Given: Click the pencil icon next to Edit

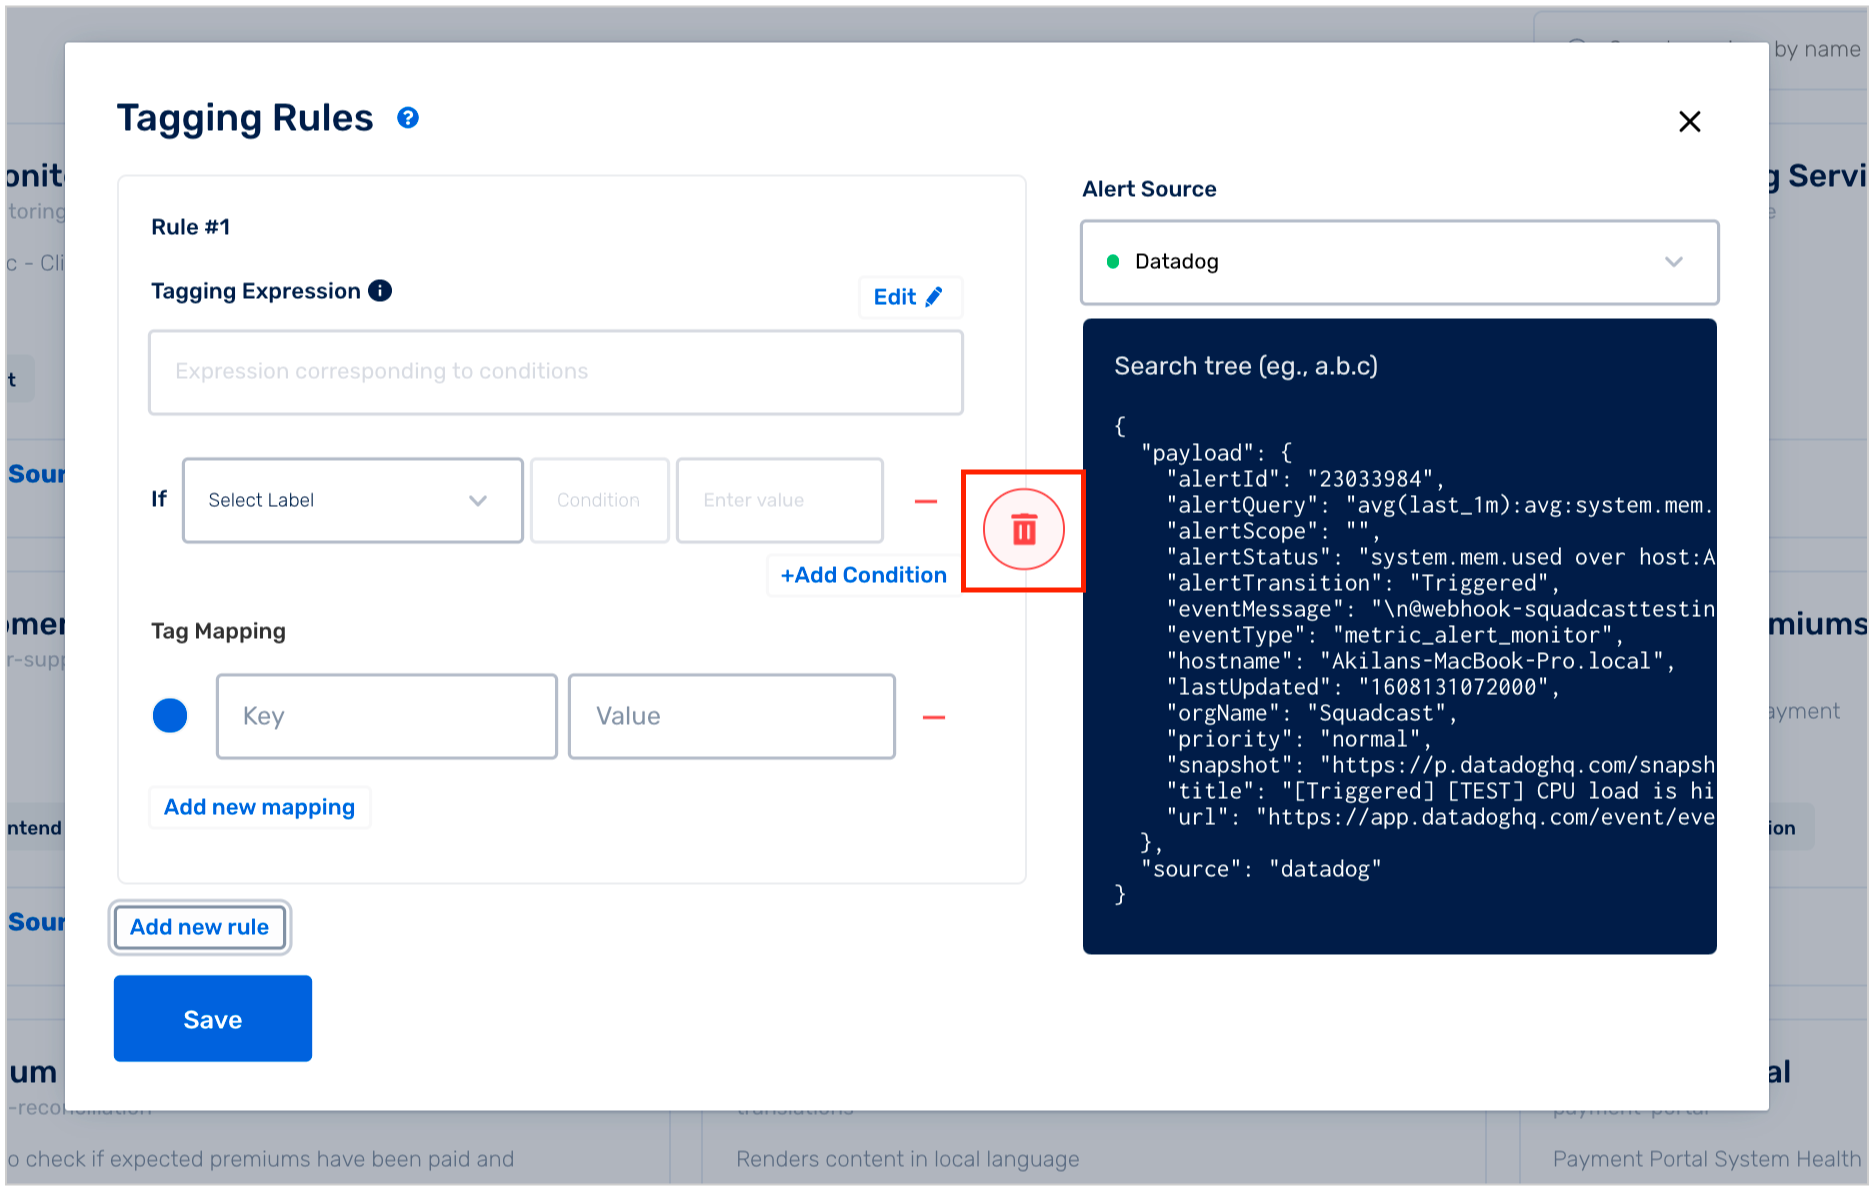Looking at the screenshot, I should pos(934,297).
